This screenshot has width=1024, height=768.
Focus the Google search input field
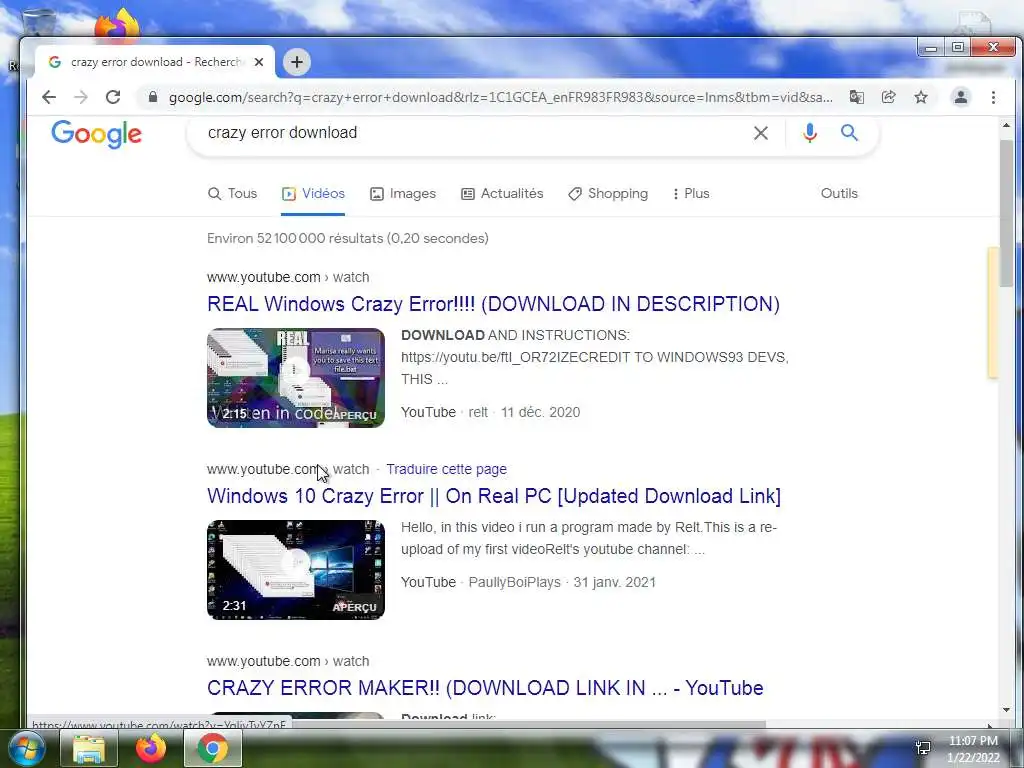477,133
